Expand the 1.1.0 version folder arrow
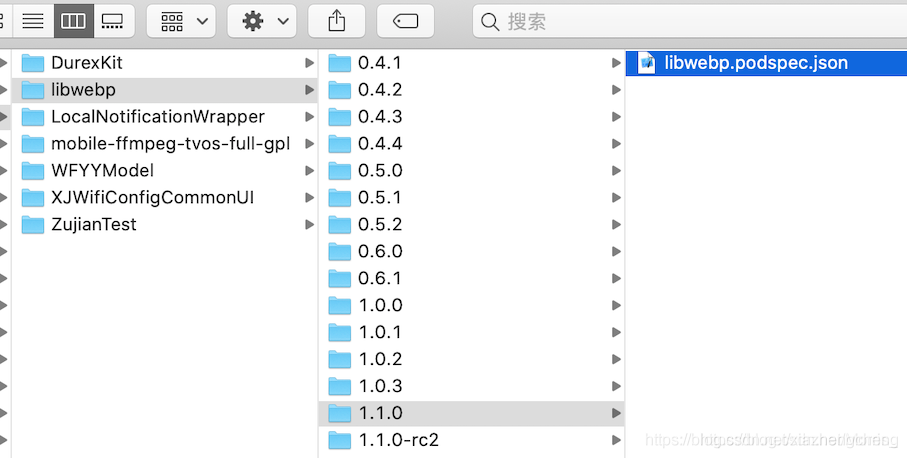Viewport: 907px width, 458px height. click(616, 413)
